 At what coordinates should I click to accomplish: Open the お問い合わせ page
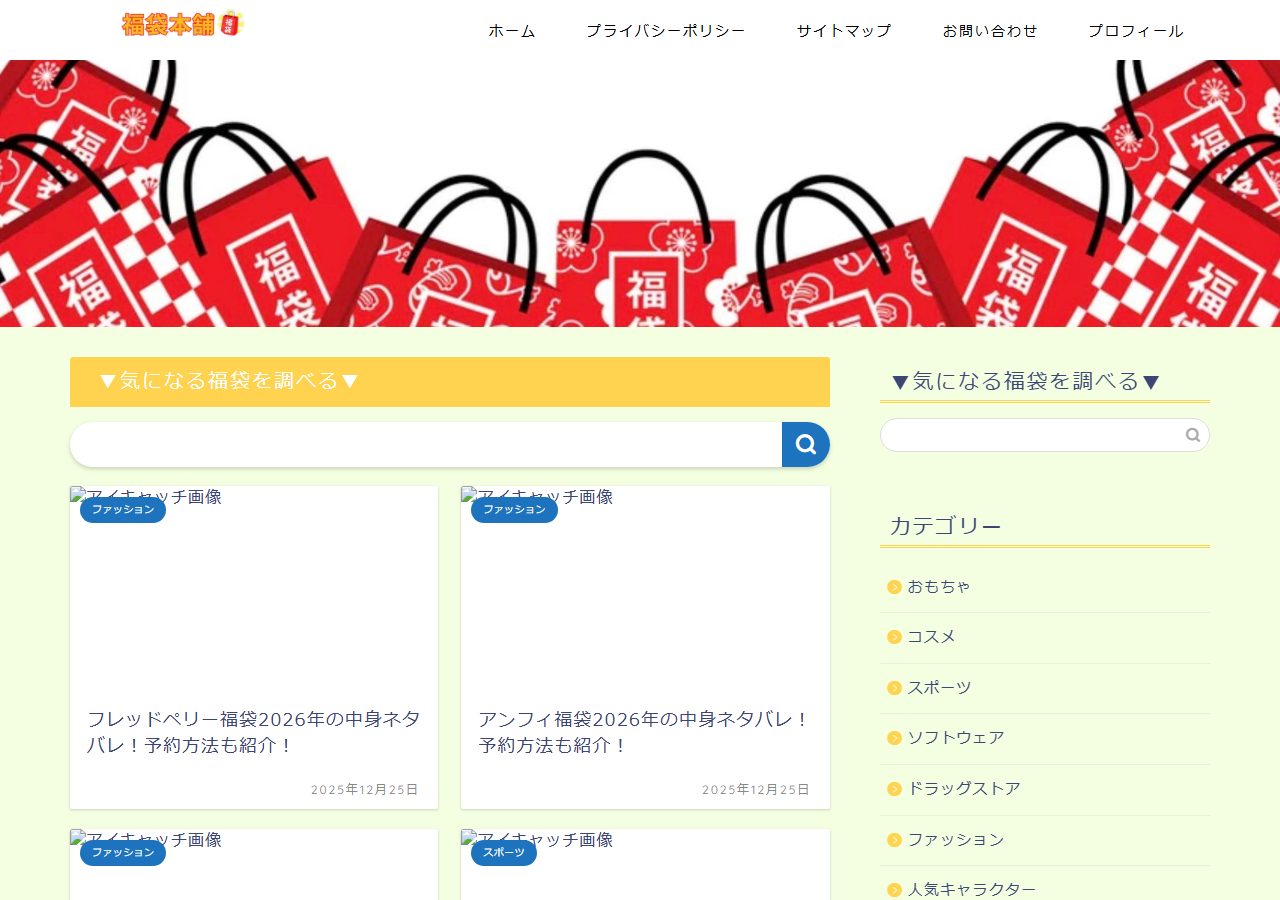(x=990, y=31)
